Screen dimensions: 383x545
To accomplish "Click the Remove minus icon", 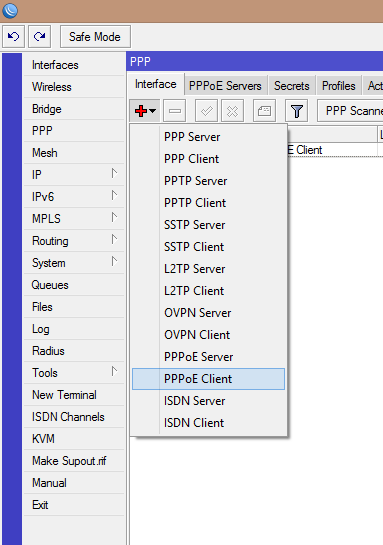I will click(174, 111).
